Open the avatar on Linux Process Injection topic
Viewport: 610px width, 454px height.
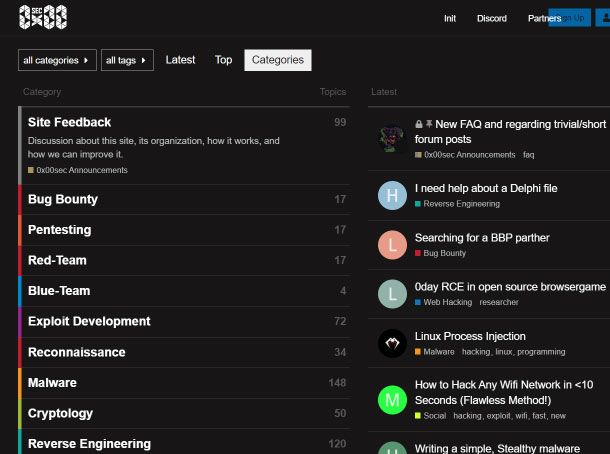tap(392, 343)
